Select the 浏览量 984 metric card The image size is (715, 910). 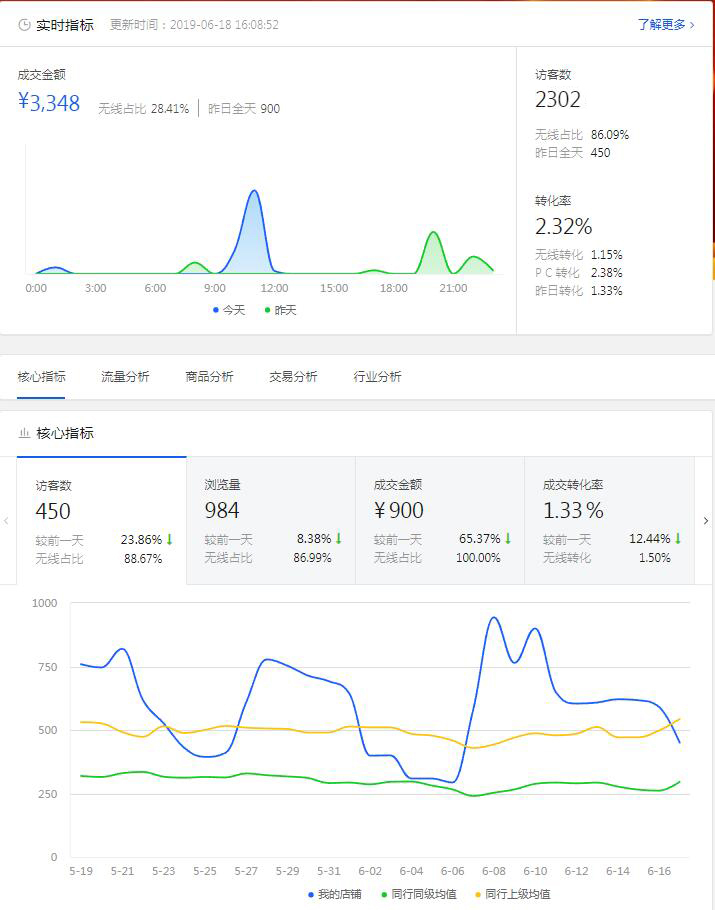point(270,520)
